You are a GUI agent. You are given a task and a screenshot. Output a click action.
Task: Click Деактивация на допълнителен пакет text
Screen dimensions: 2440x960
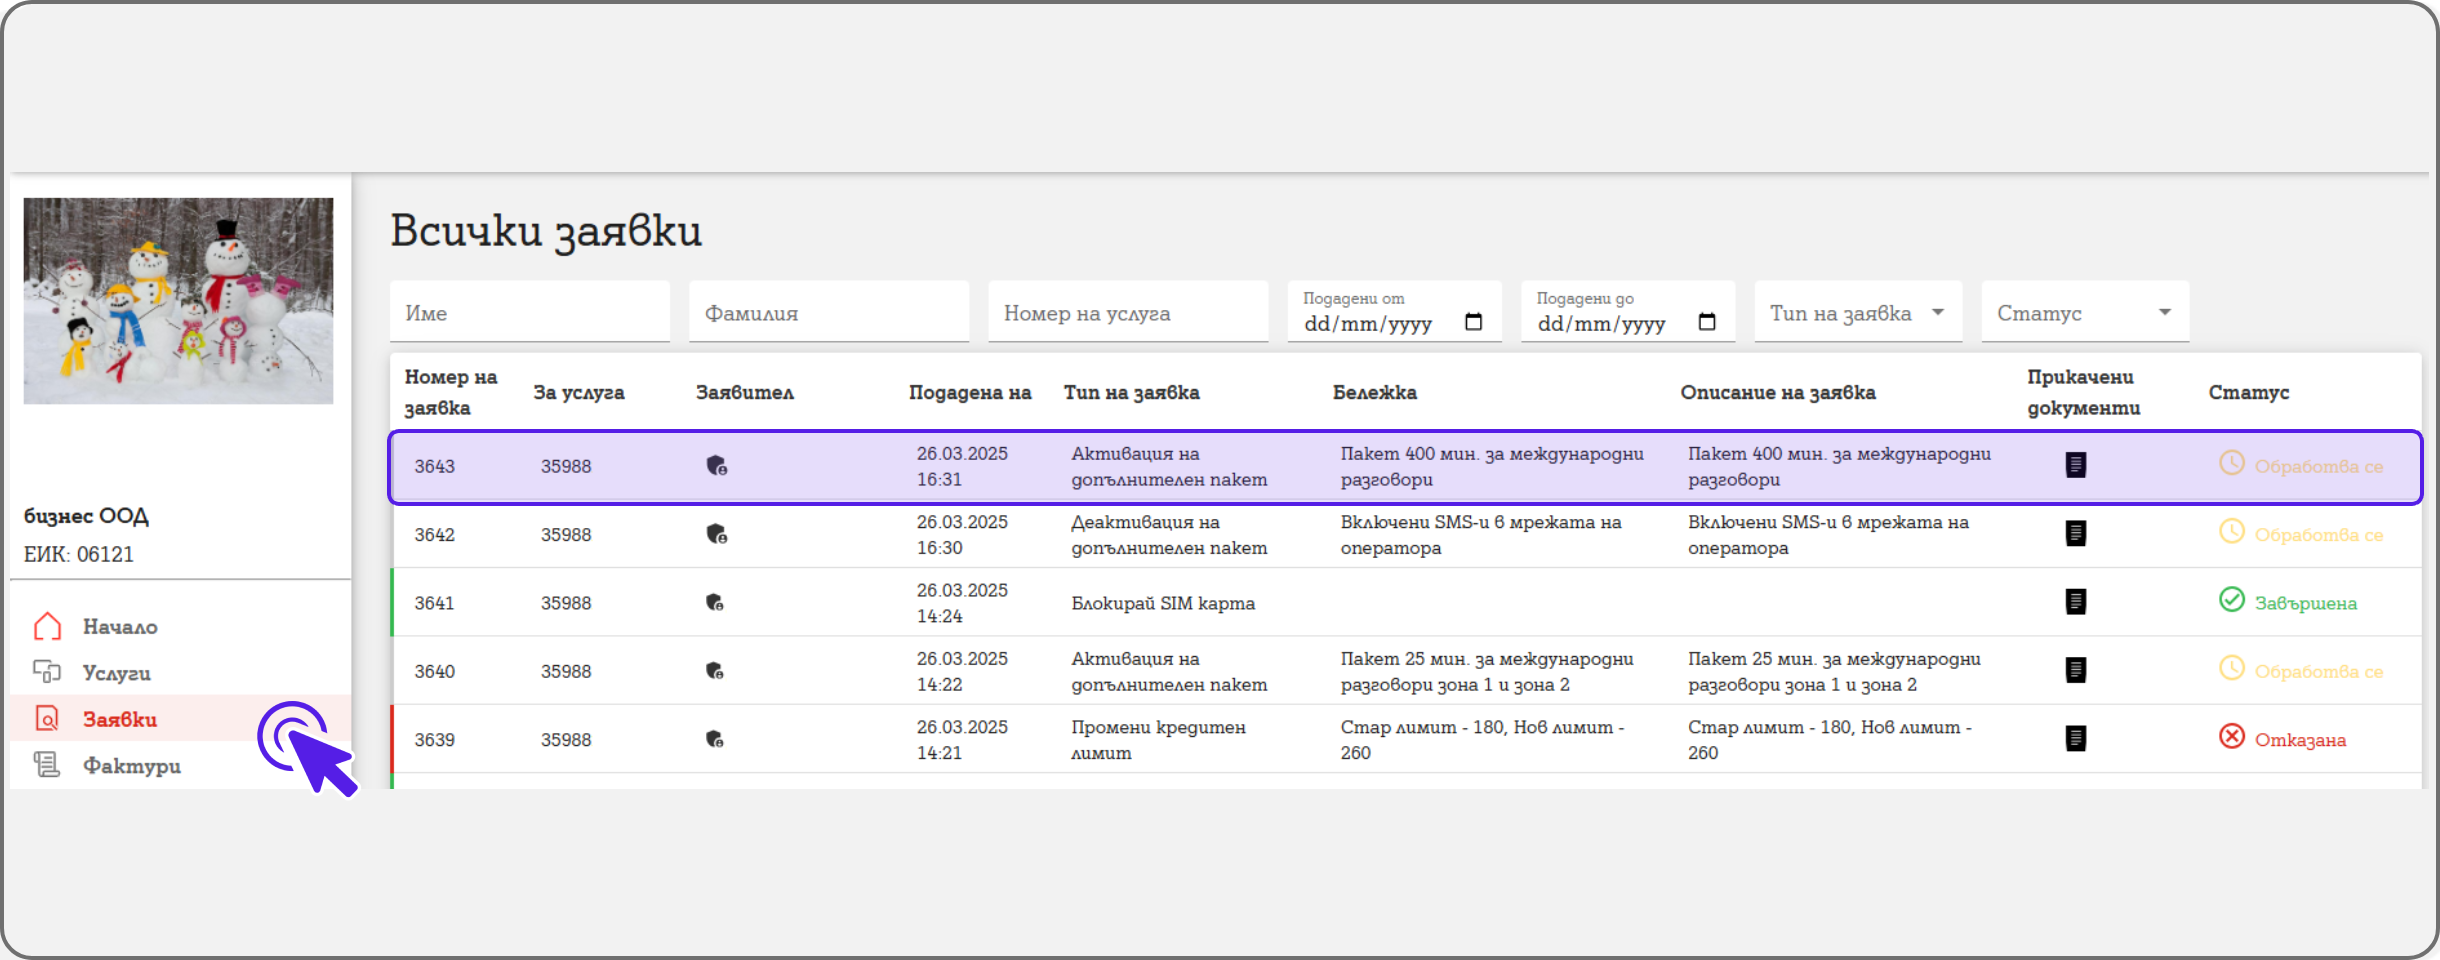(x=1169, y=534)
